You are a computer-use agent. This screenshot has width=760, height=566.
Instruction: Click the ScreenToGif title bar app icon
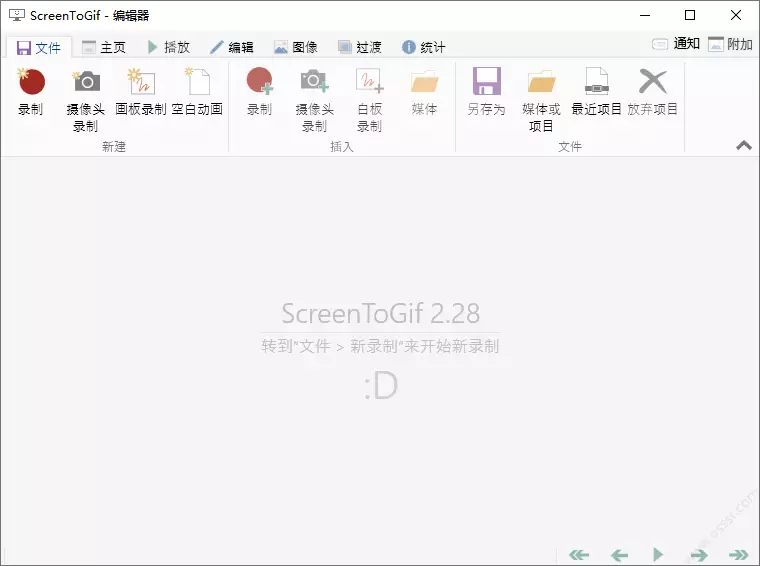16,16
